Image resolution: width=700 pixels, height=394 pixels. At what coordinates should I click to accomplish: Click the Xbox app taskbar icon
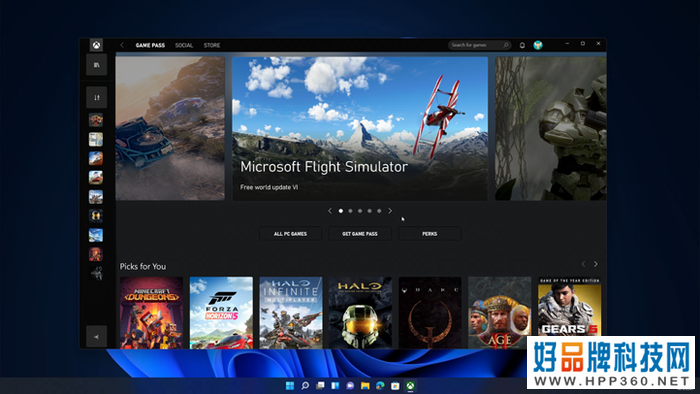click(410, 386)
